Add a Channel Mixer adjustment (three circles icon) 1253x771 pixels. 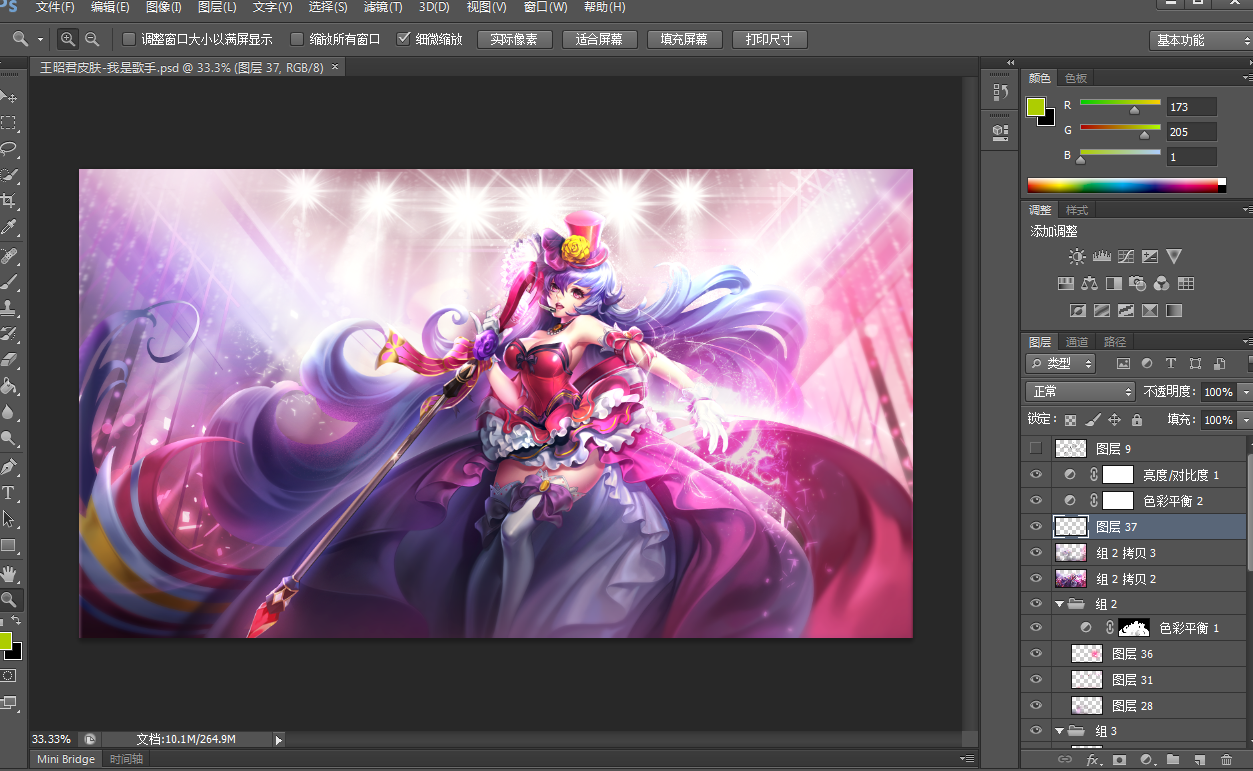click(x=1162, y=284)
